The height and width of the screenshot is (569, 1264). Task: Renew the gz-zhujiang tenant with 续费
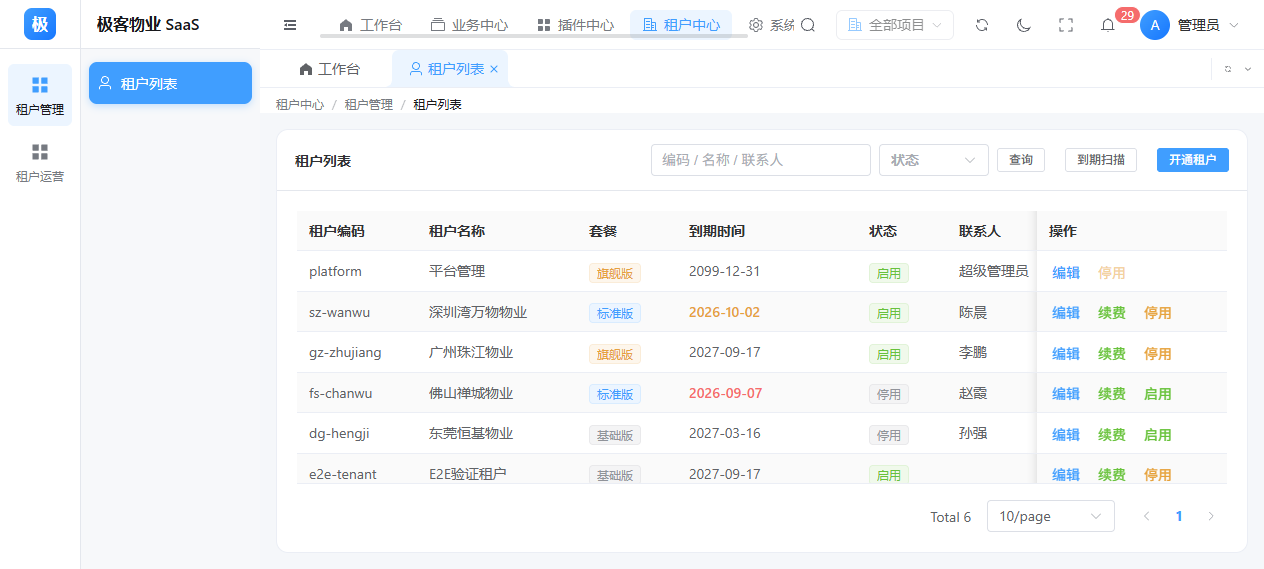1112,354
